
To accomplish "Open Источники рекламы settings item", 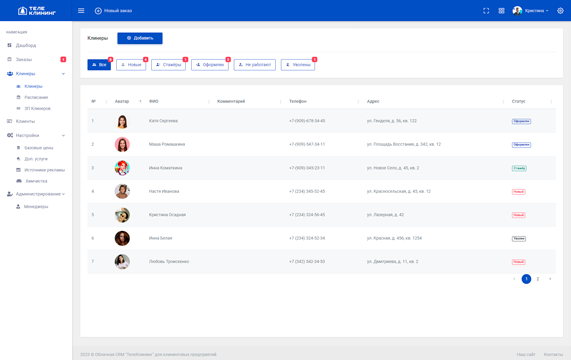I will [x=44, y=170].
